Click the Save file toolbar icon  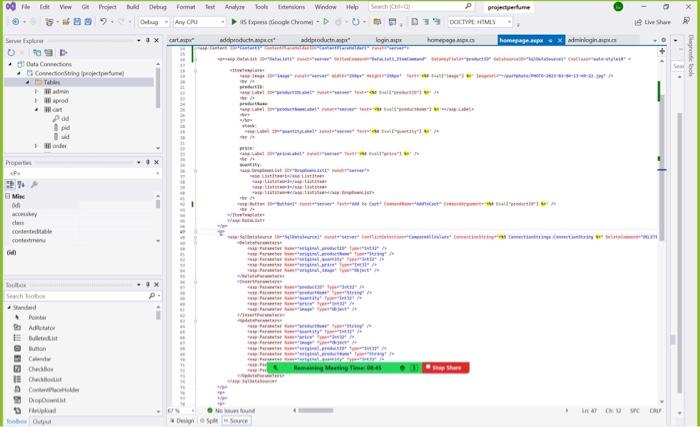77,22
